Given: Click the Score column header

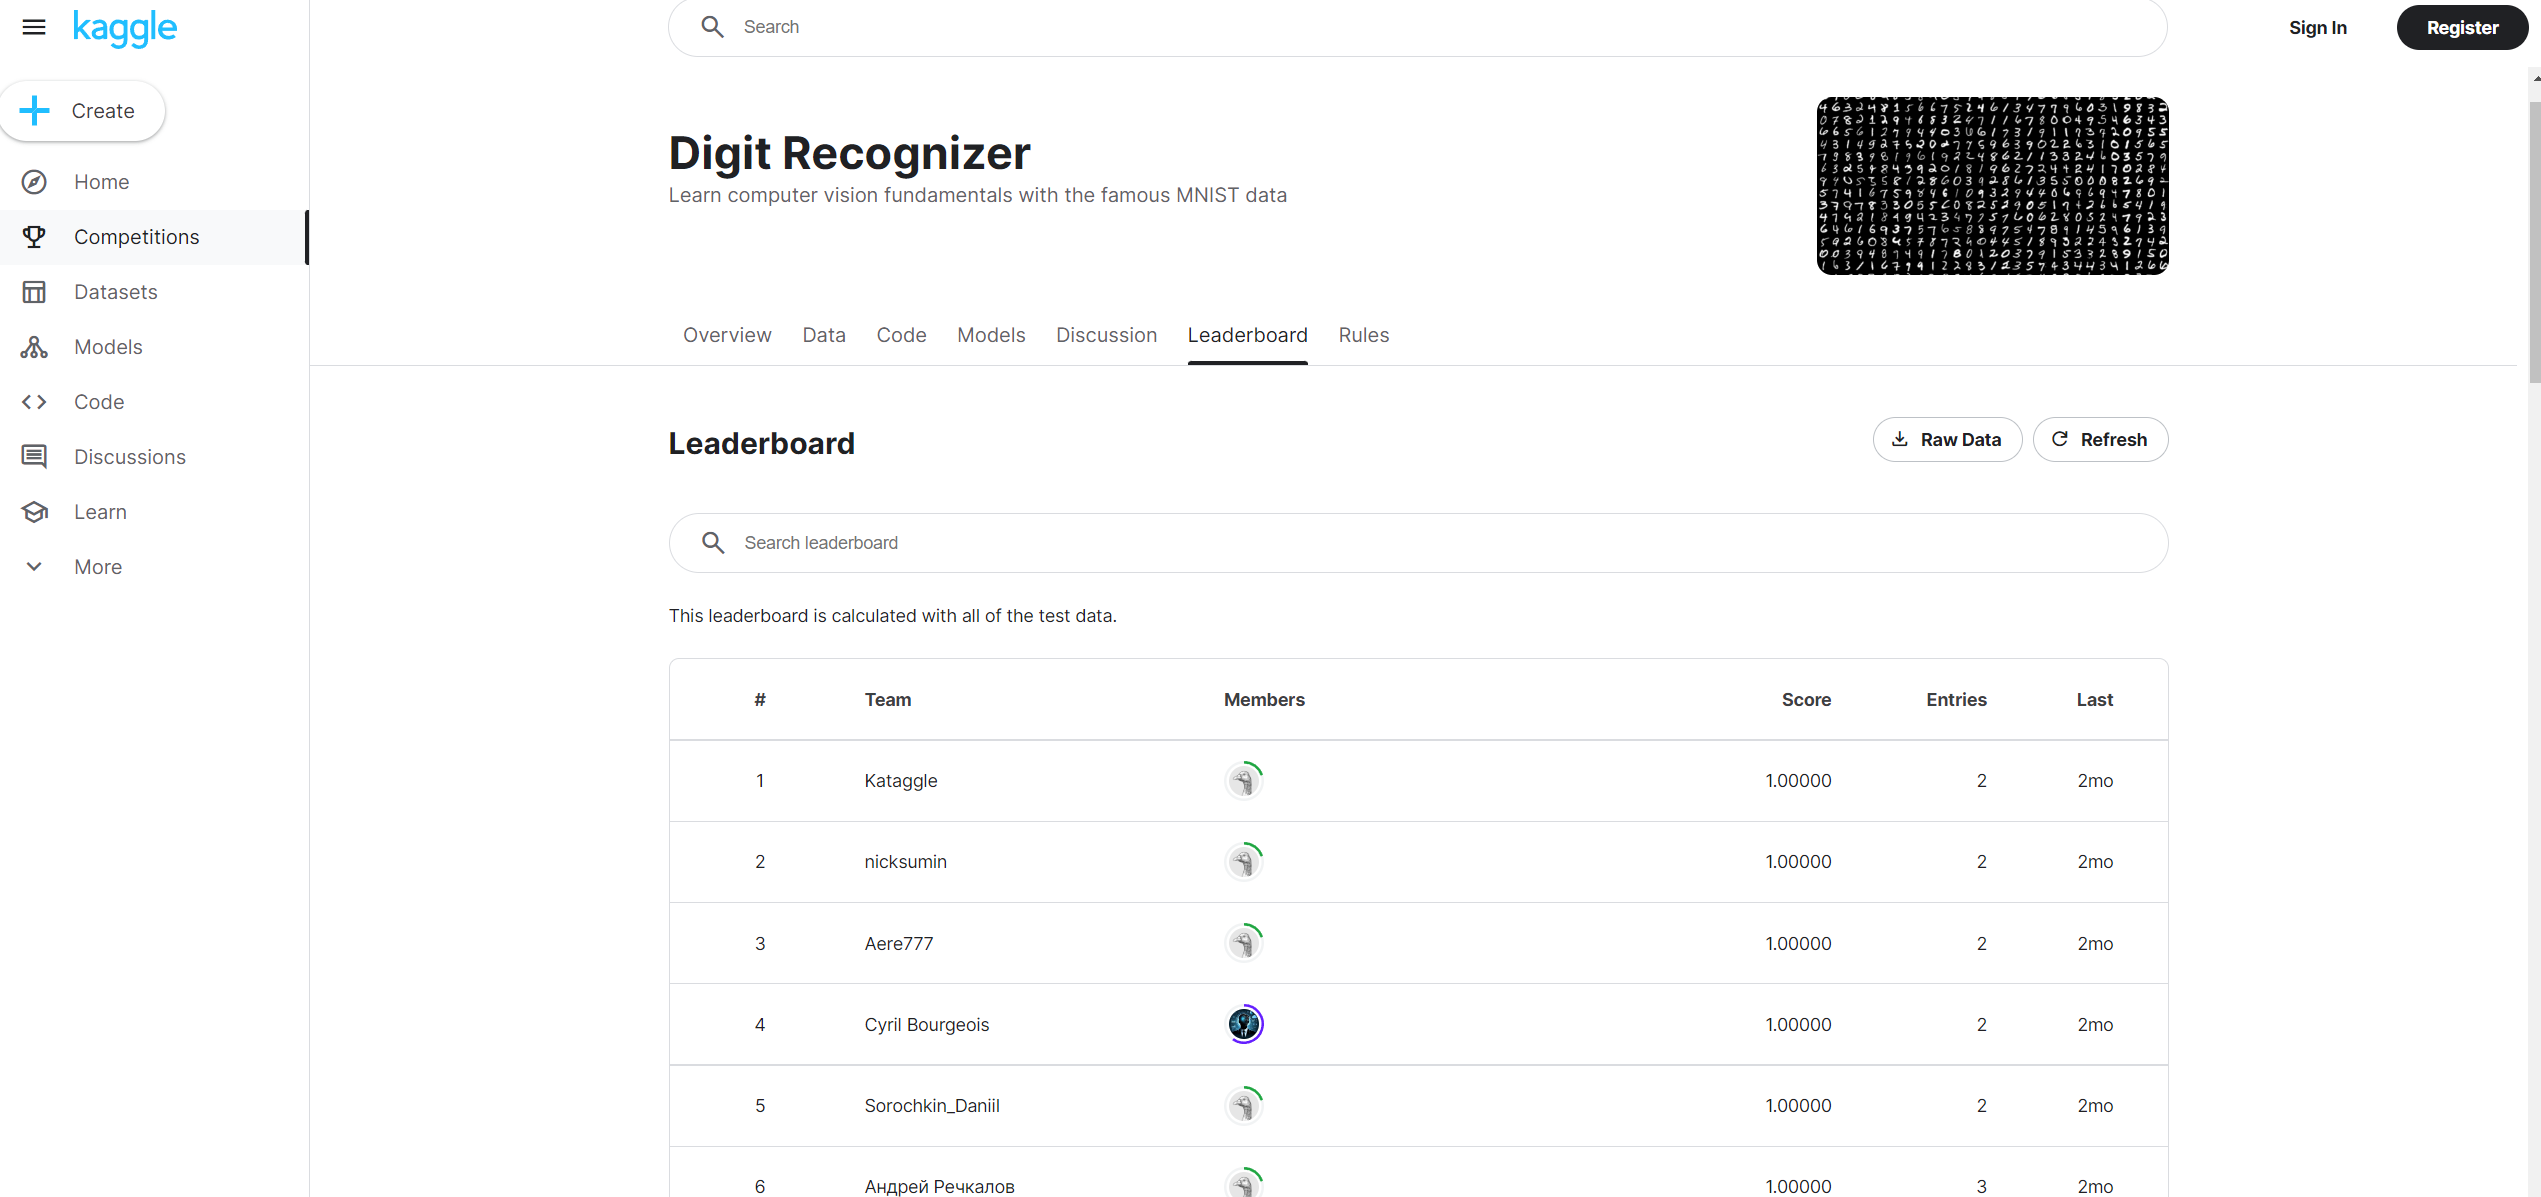Looking at the screenshot, I should click(1806, 700).
